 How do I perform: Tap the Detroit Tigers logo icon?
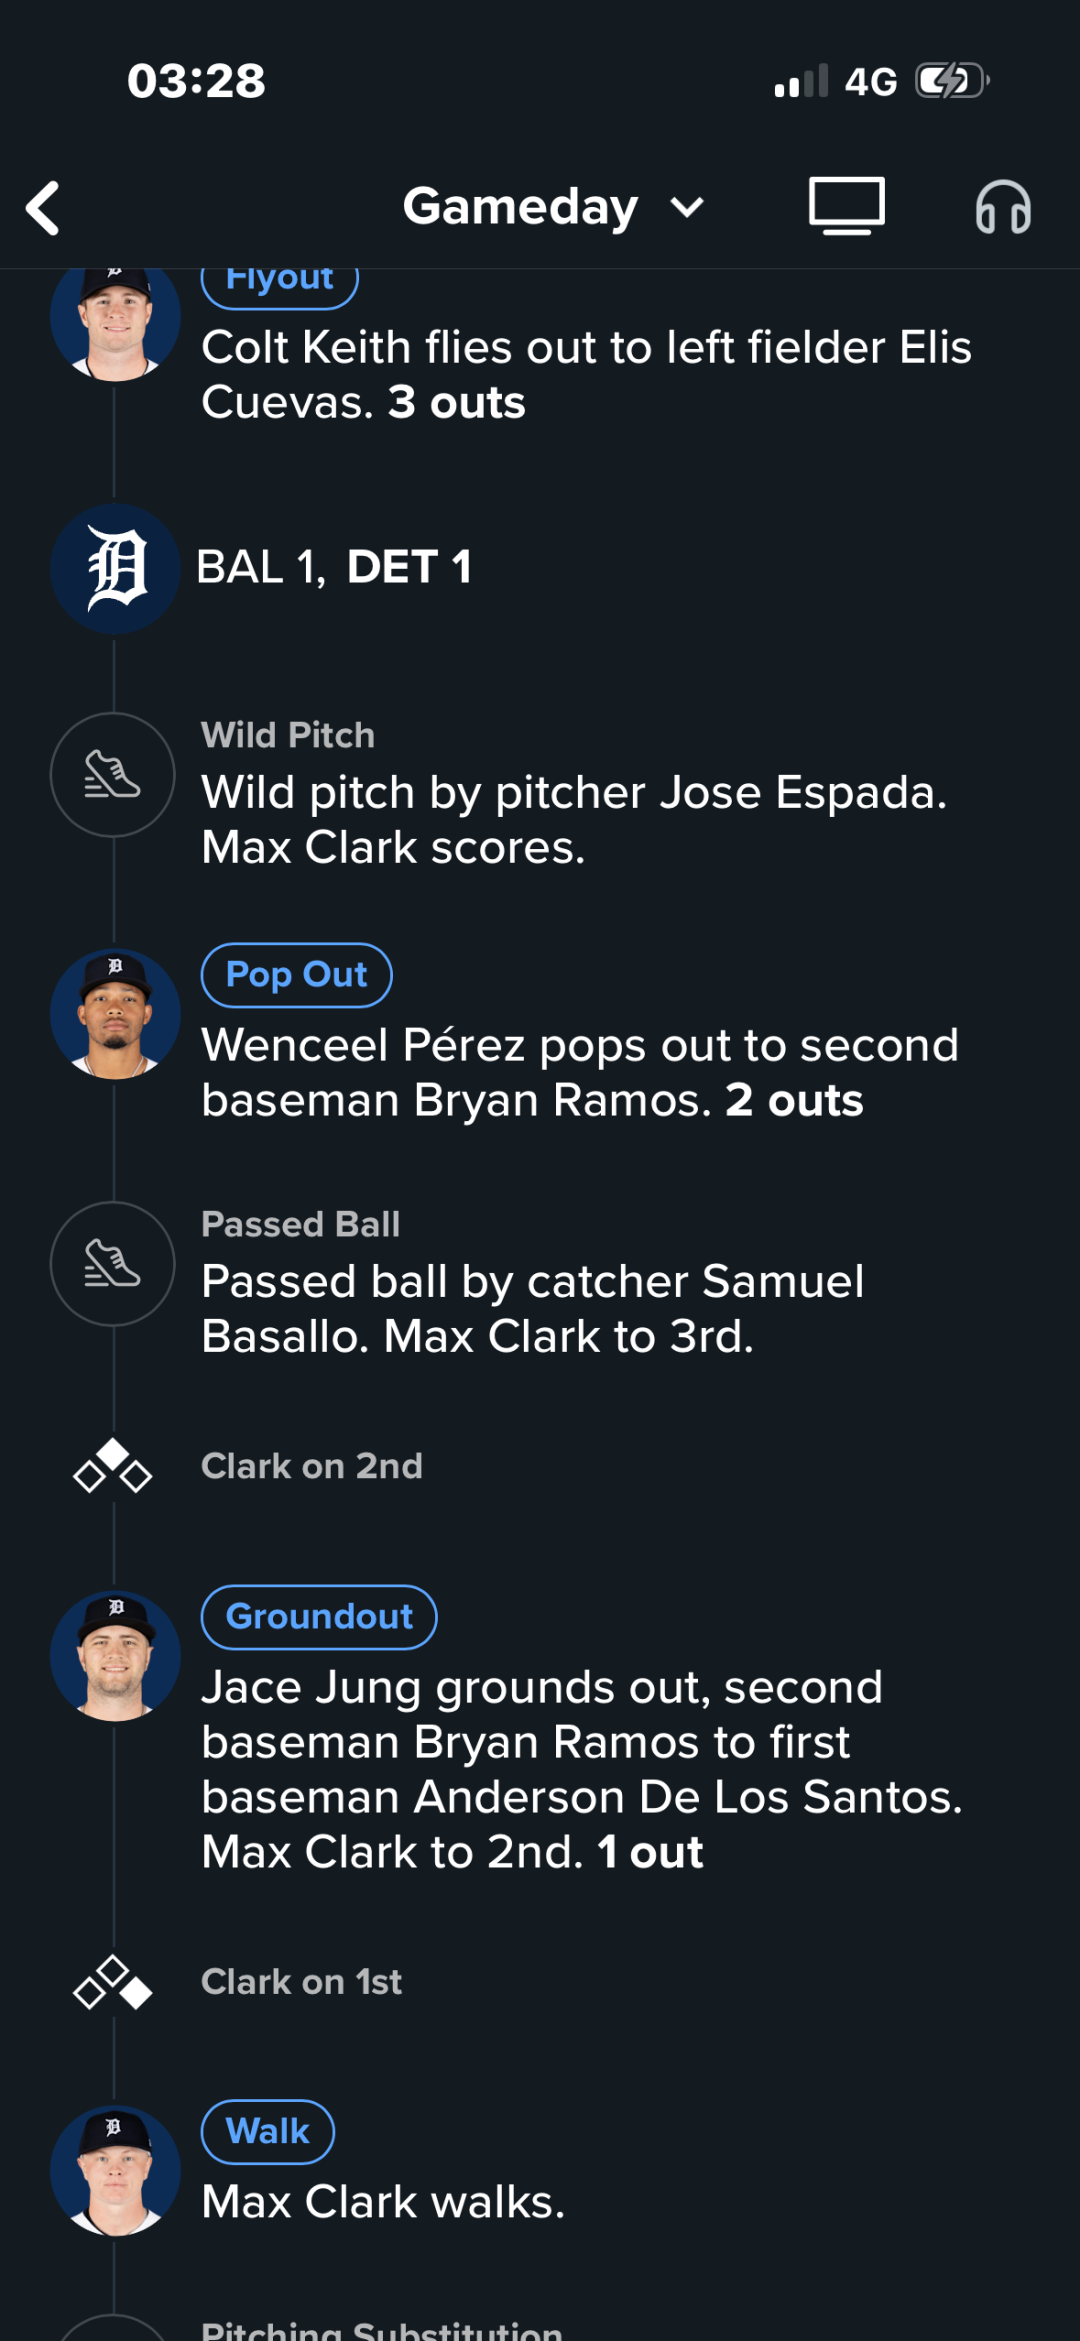[115, 569]
